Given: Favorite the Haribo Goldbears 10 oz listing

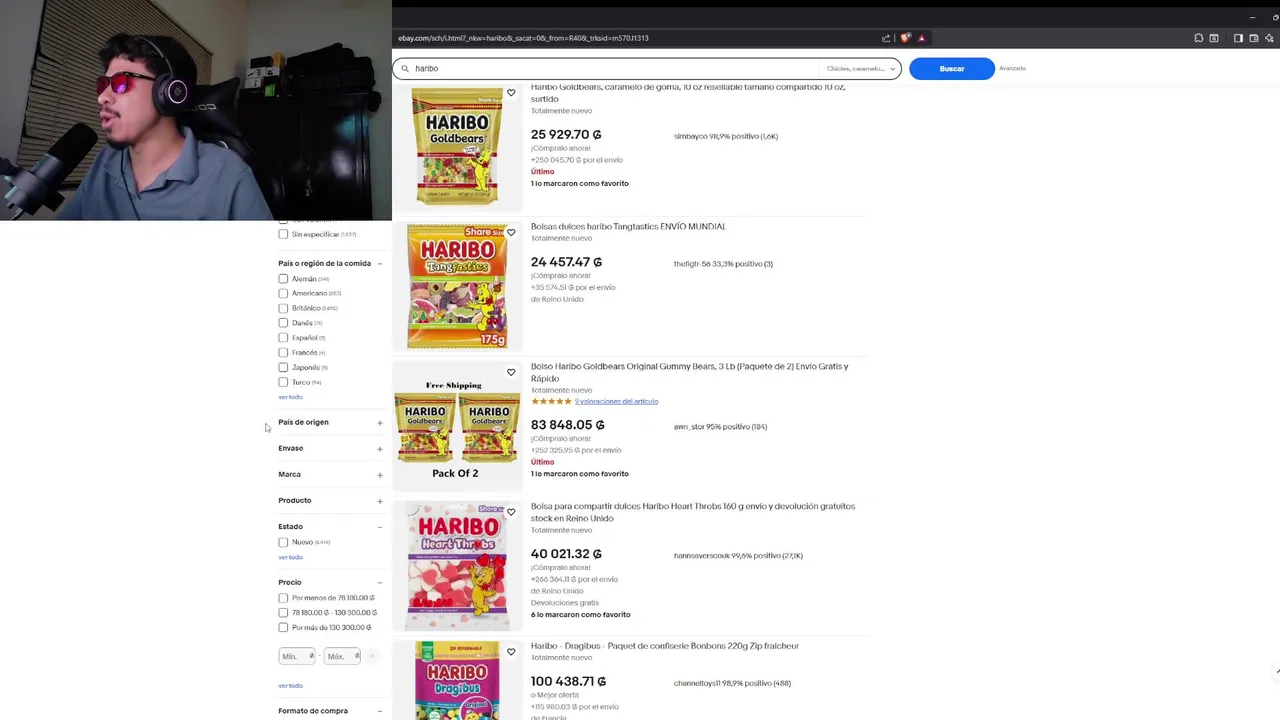Looking at the screenshot, I should [x=511, y=93].
